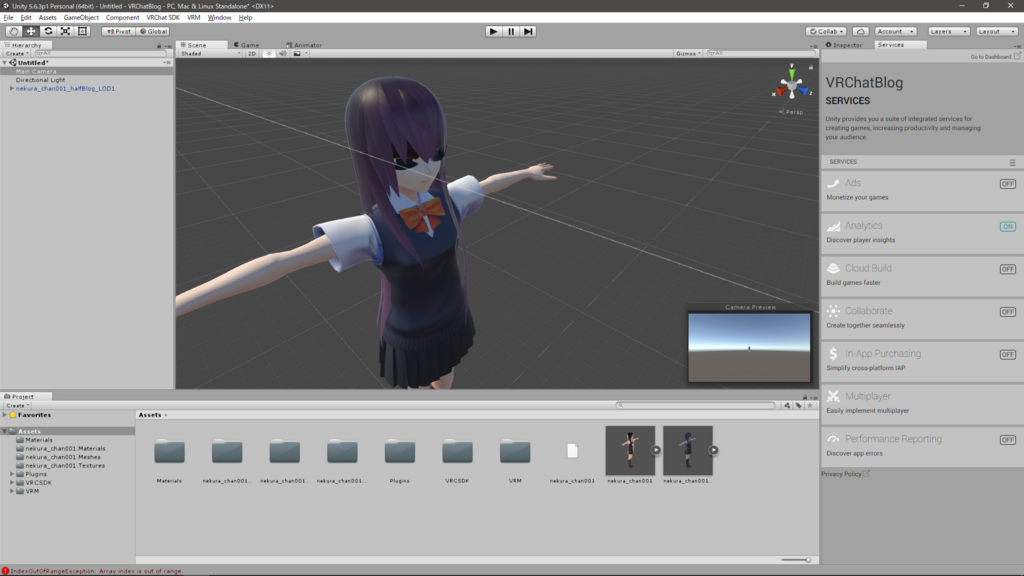Select the Scale tool
1024x576 pixels.
point(65,31)
